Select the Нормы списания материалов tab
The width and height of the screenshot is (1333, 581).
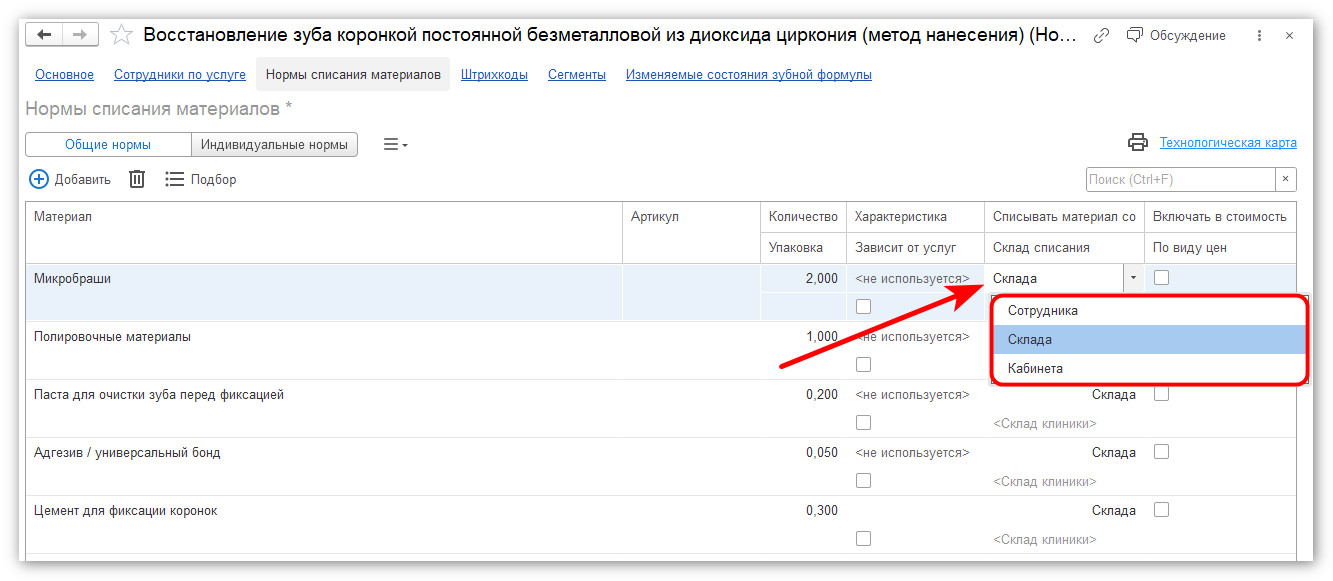[x=353, y=74]
